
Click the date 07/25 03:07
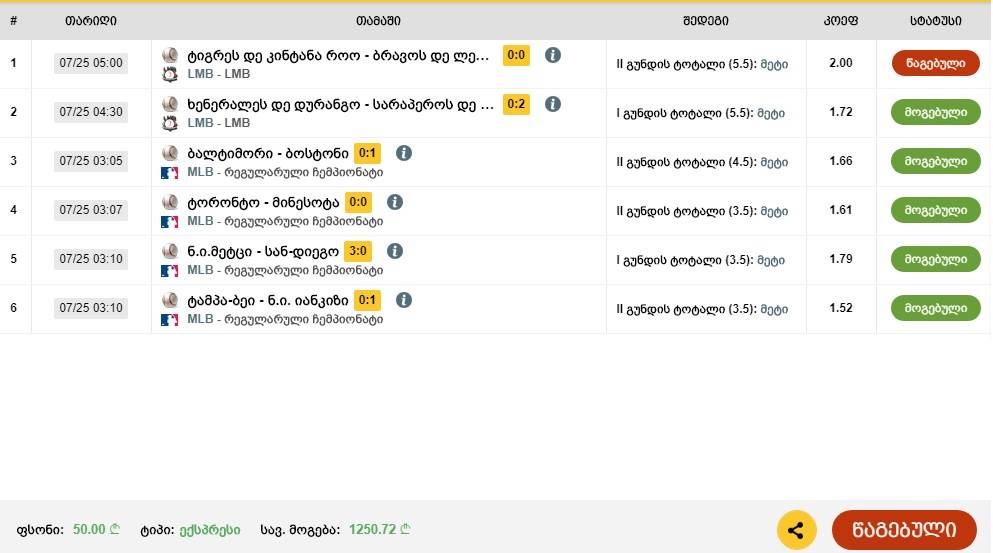(x=91, y=210)
